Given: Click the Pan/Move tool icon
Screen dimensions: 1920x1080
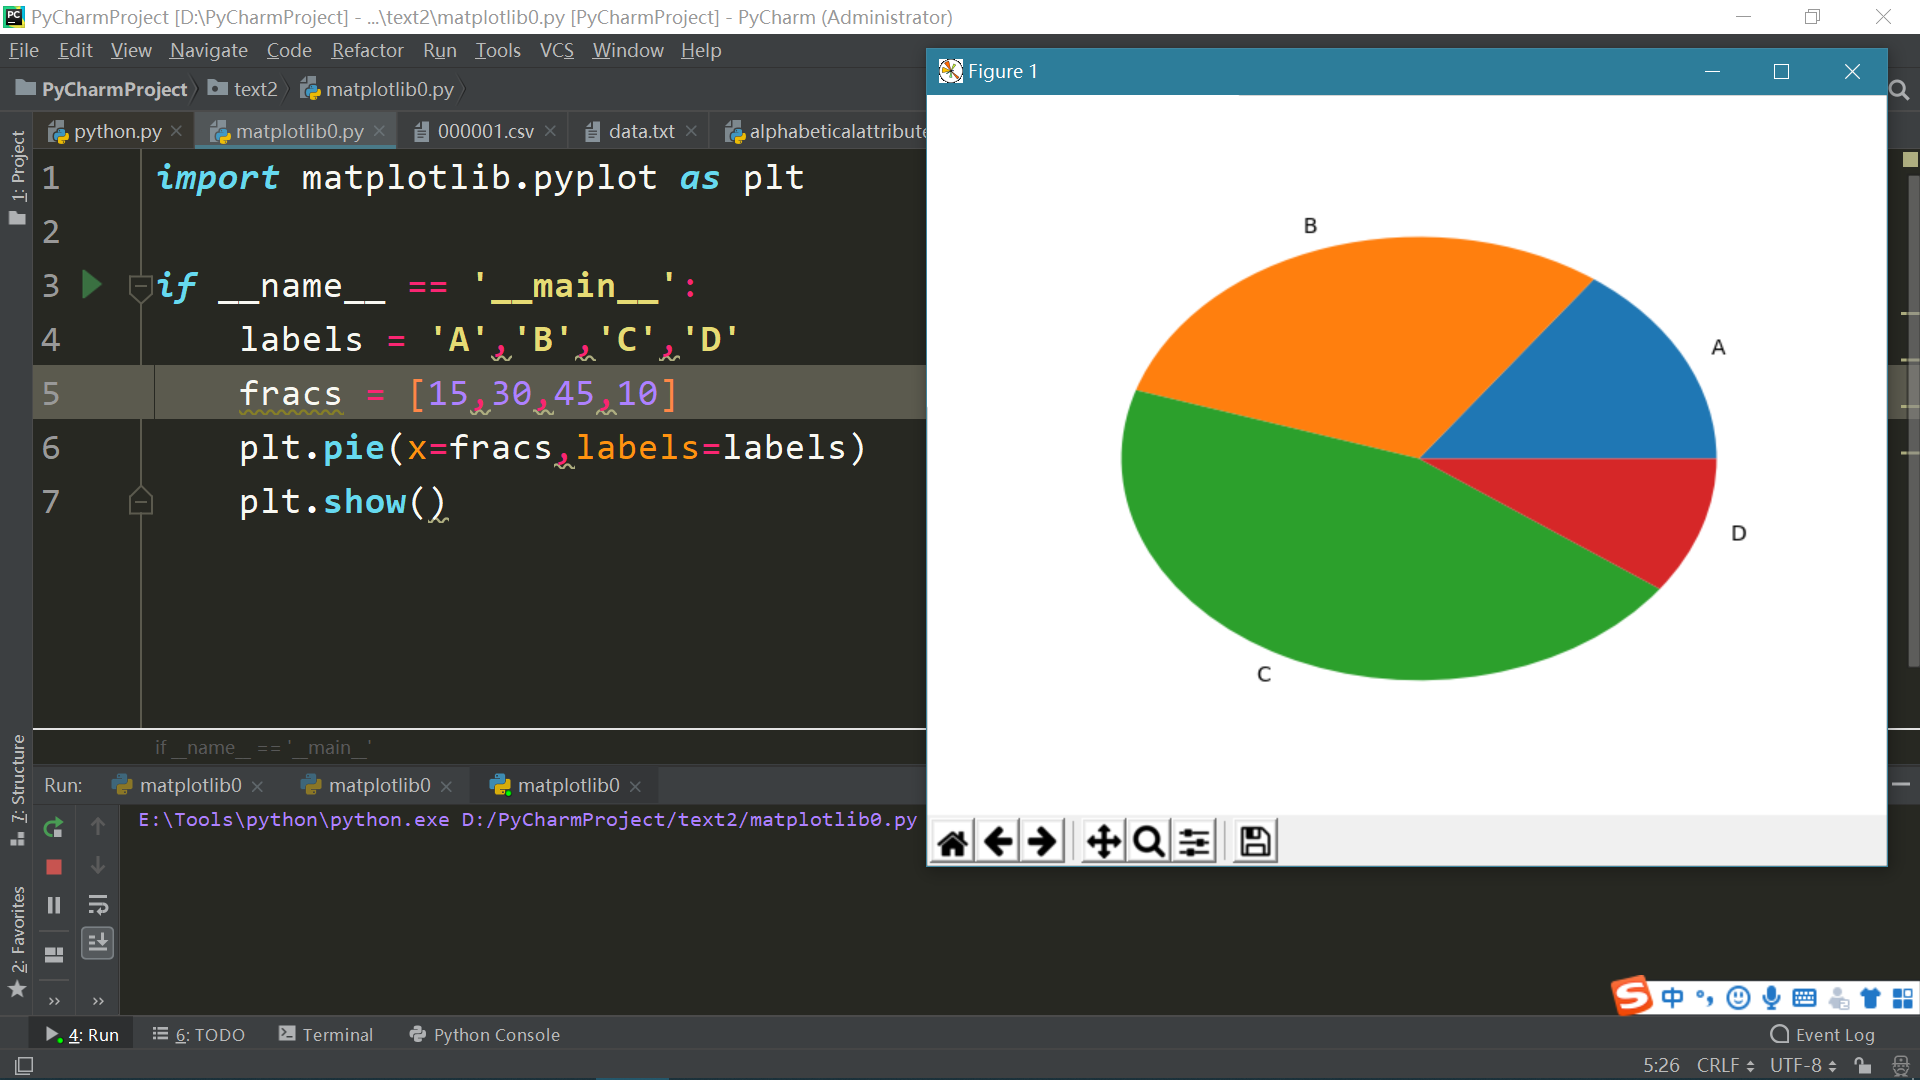Looking at the screenshot, I should pos(1100,840).
